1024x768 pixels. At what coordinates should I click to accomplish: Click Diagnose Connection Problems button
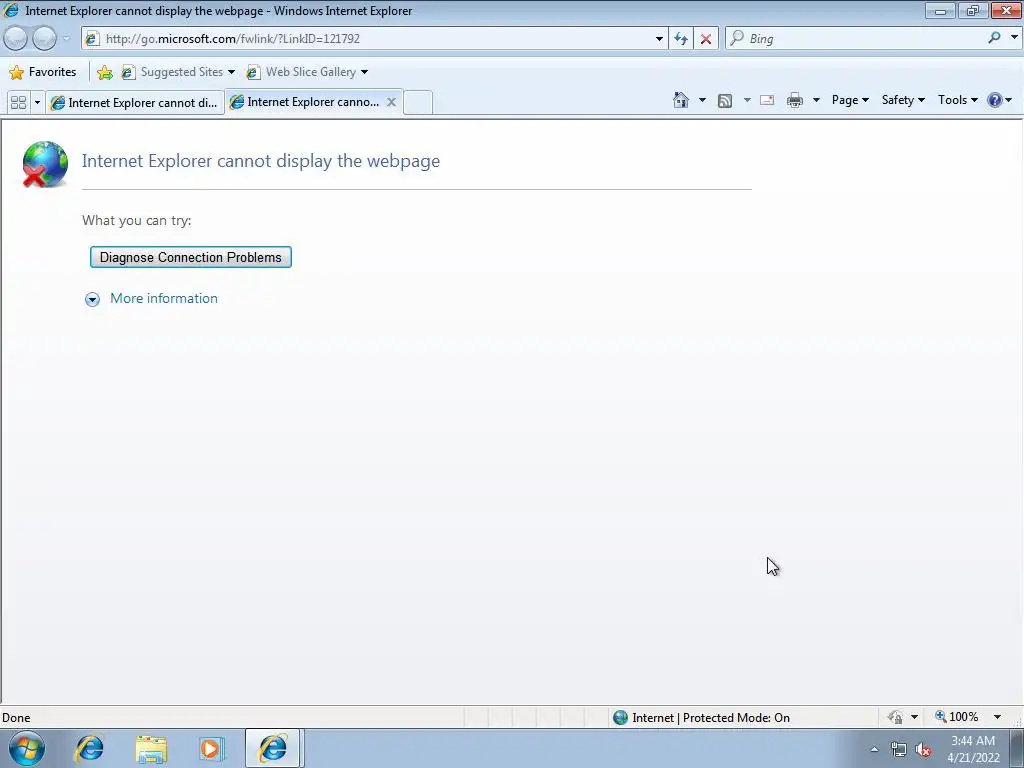191,257
